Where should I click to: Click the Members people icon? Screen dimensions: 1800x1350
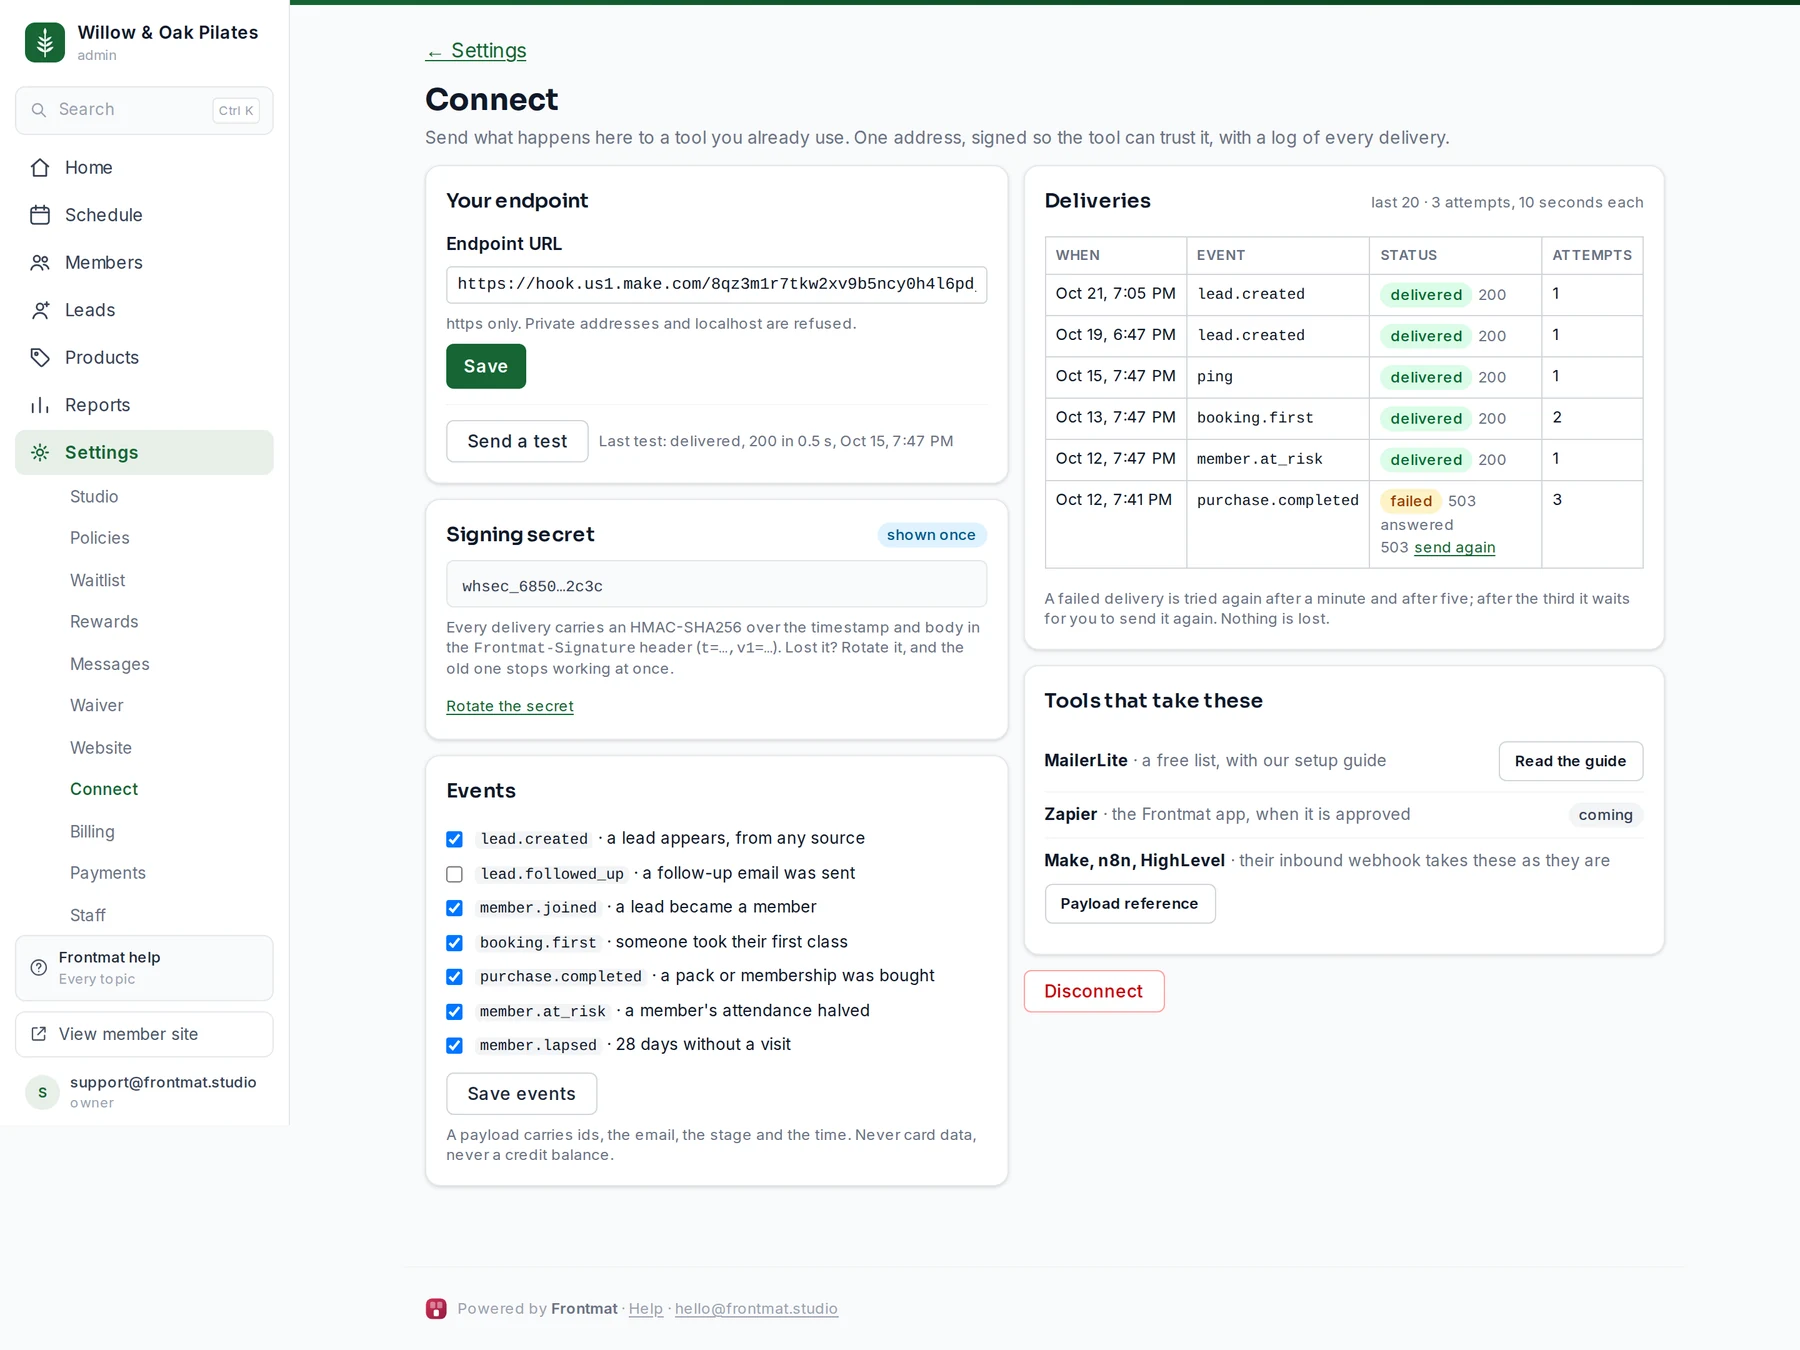[x=40, y=263]
